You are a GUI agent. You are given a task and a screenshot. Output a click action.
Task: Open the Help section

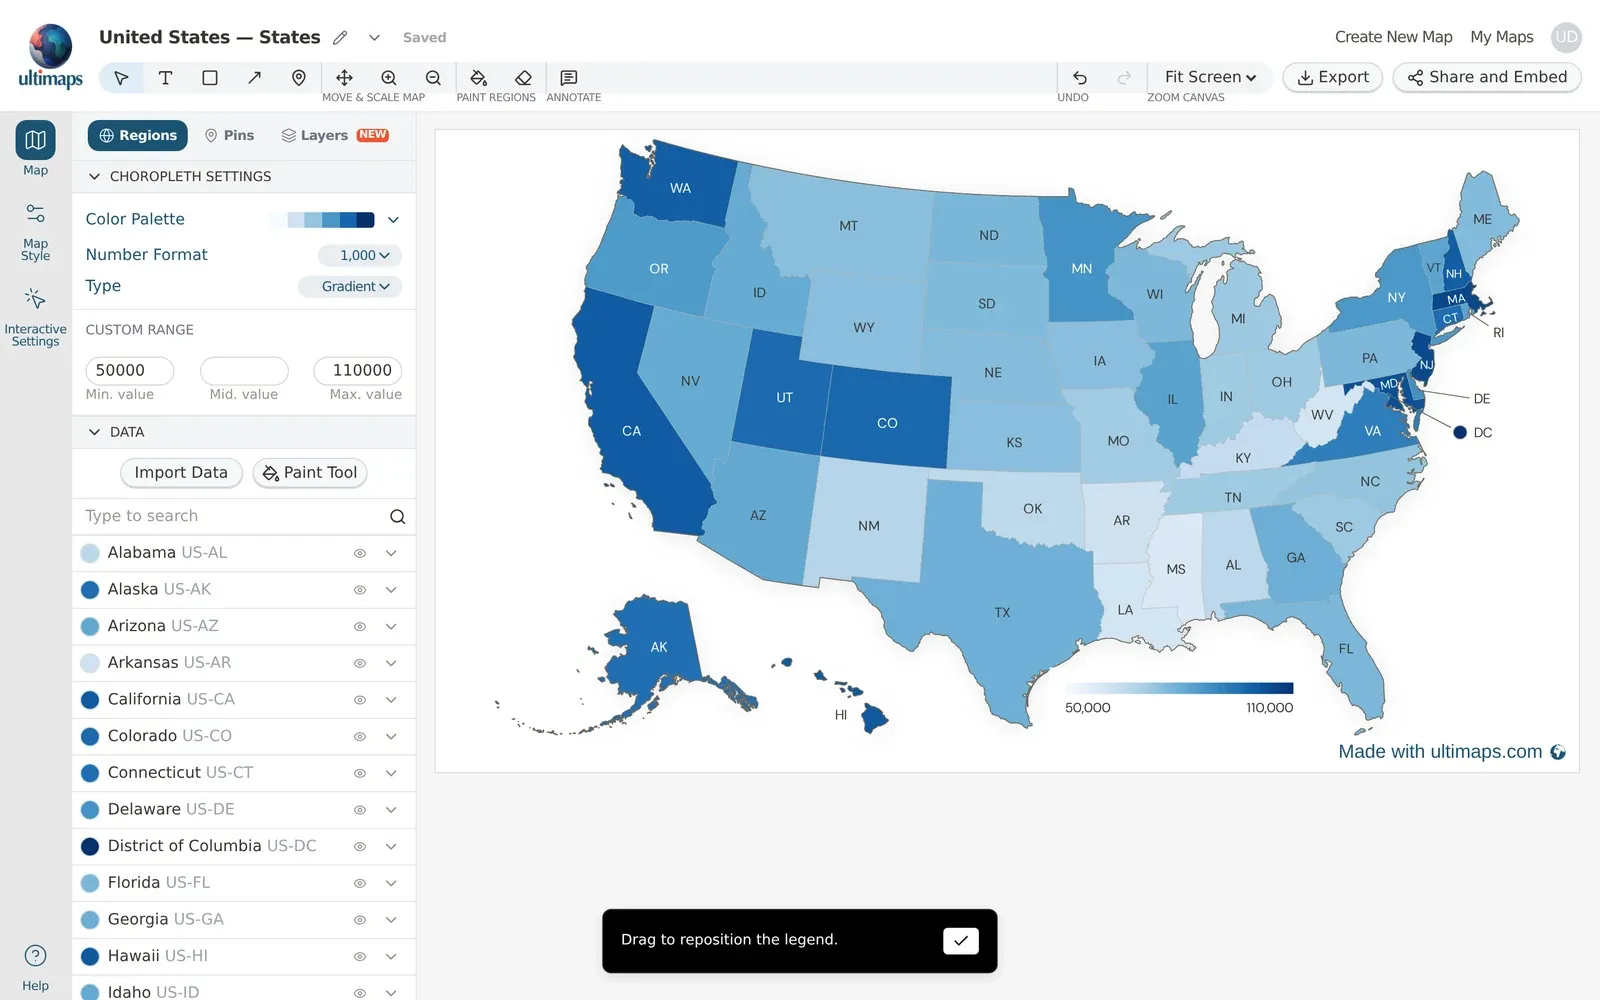pos(35,967)
